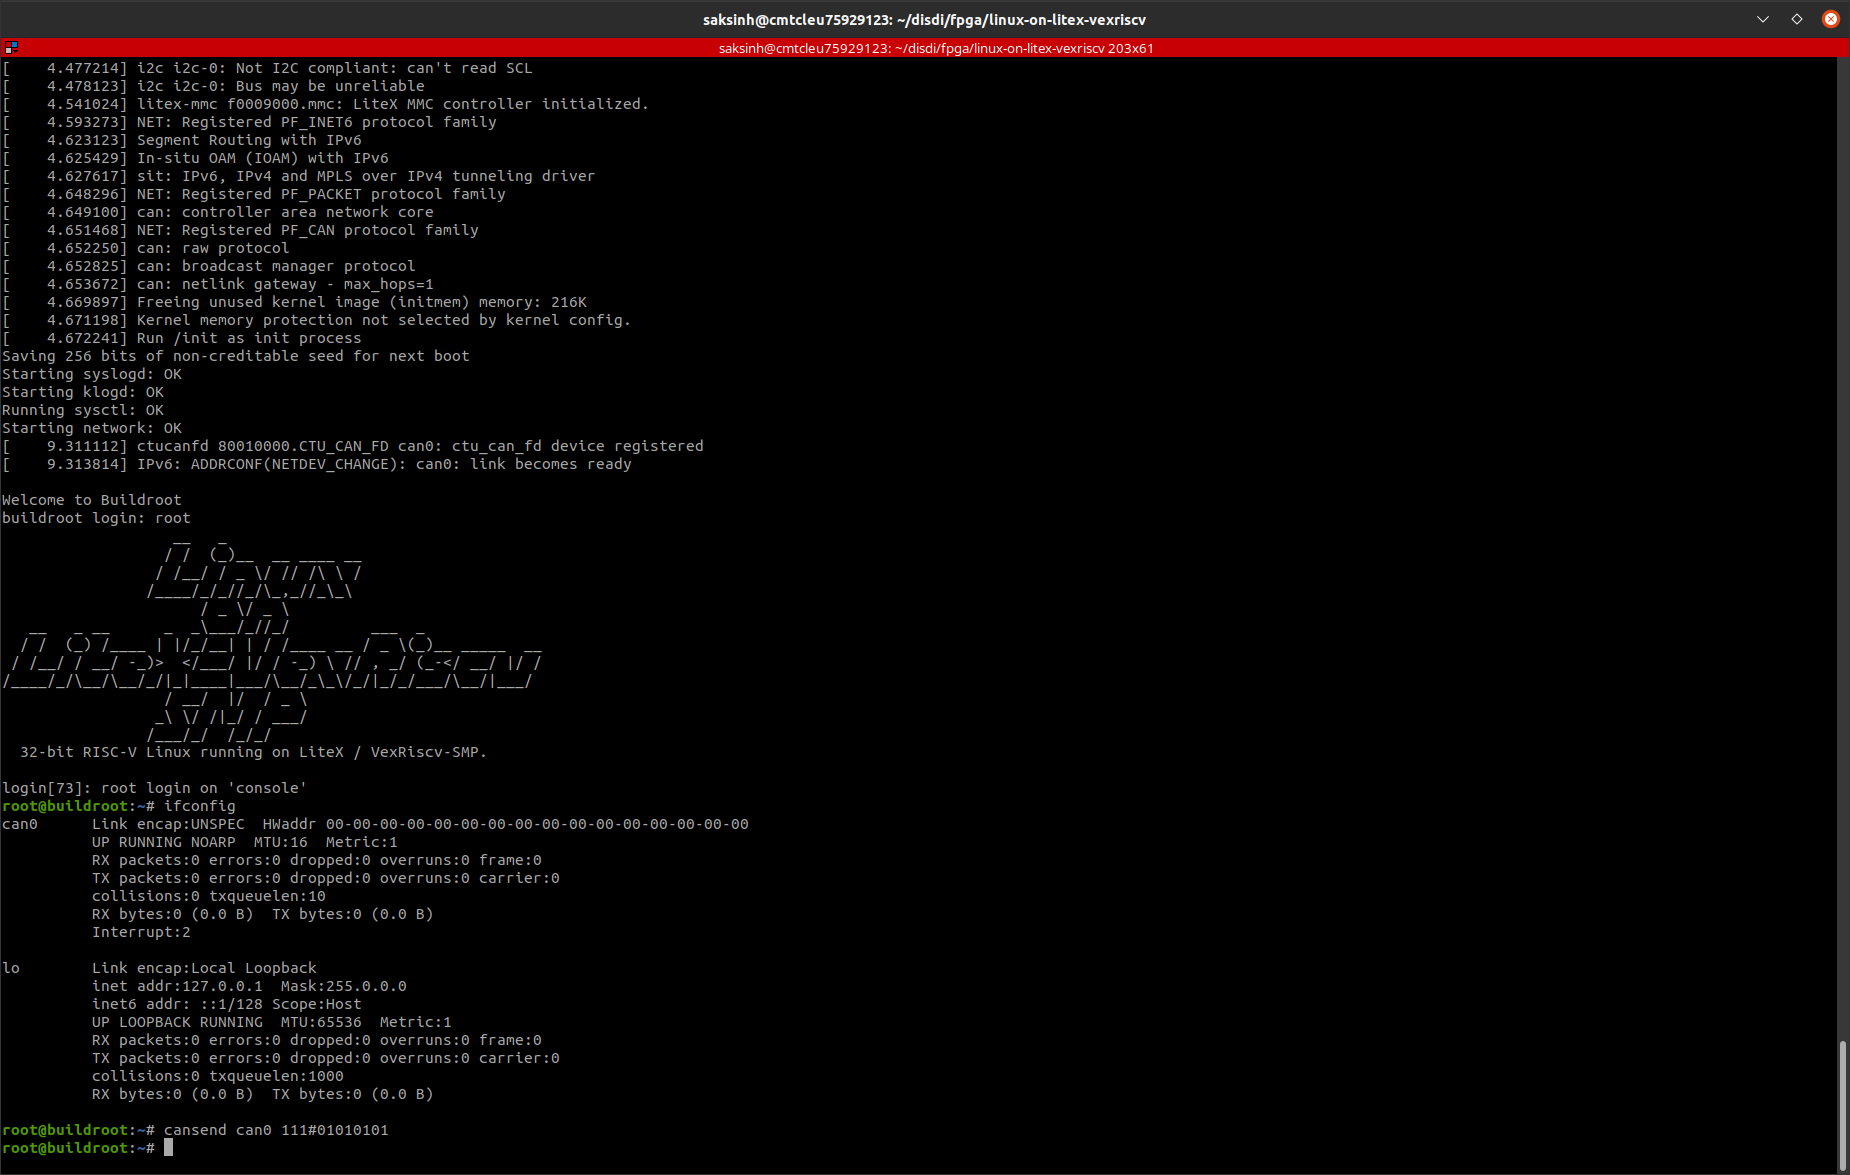This screenshot has width=1850, height=1175.
Task: Click 'UP LOOPBACK RUNNING MTU:65536' line
Action: click(272, 1022)
